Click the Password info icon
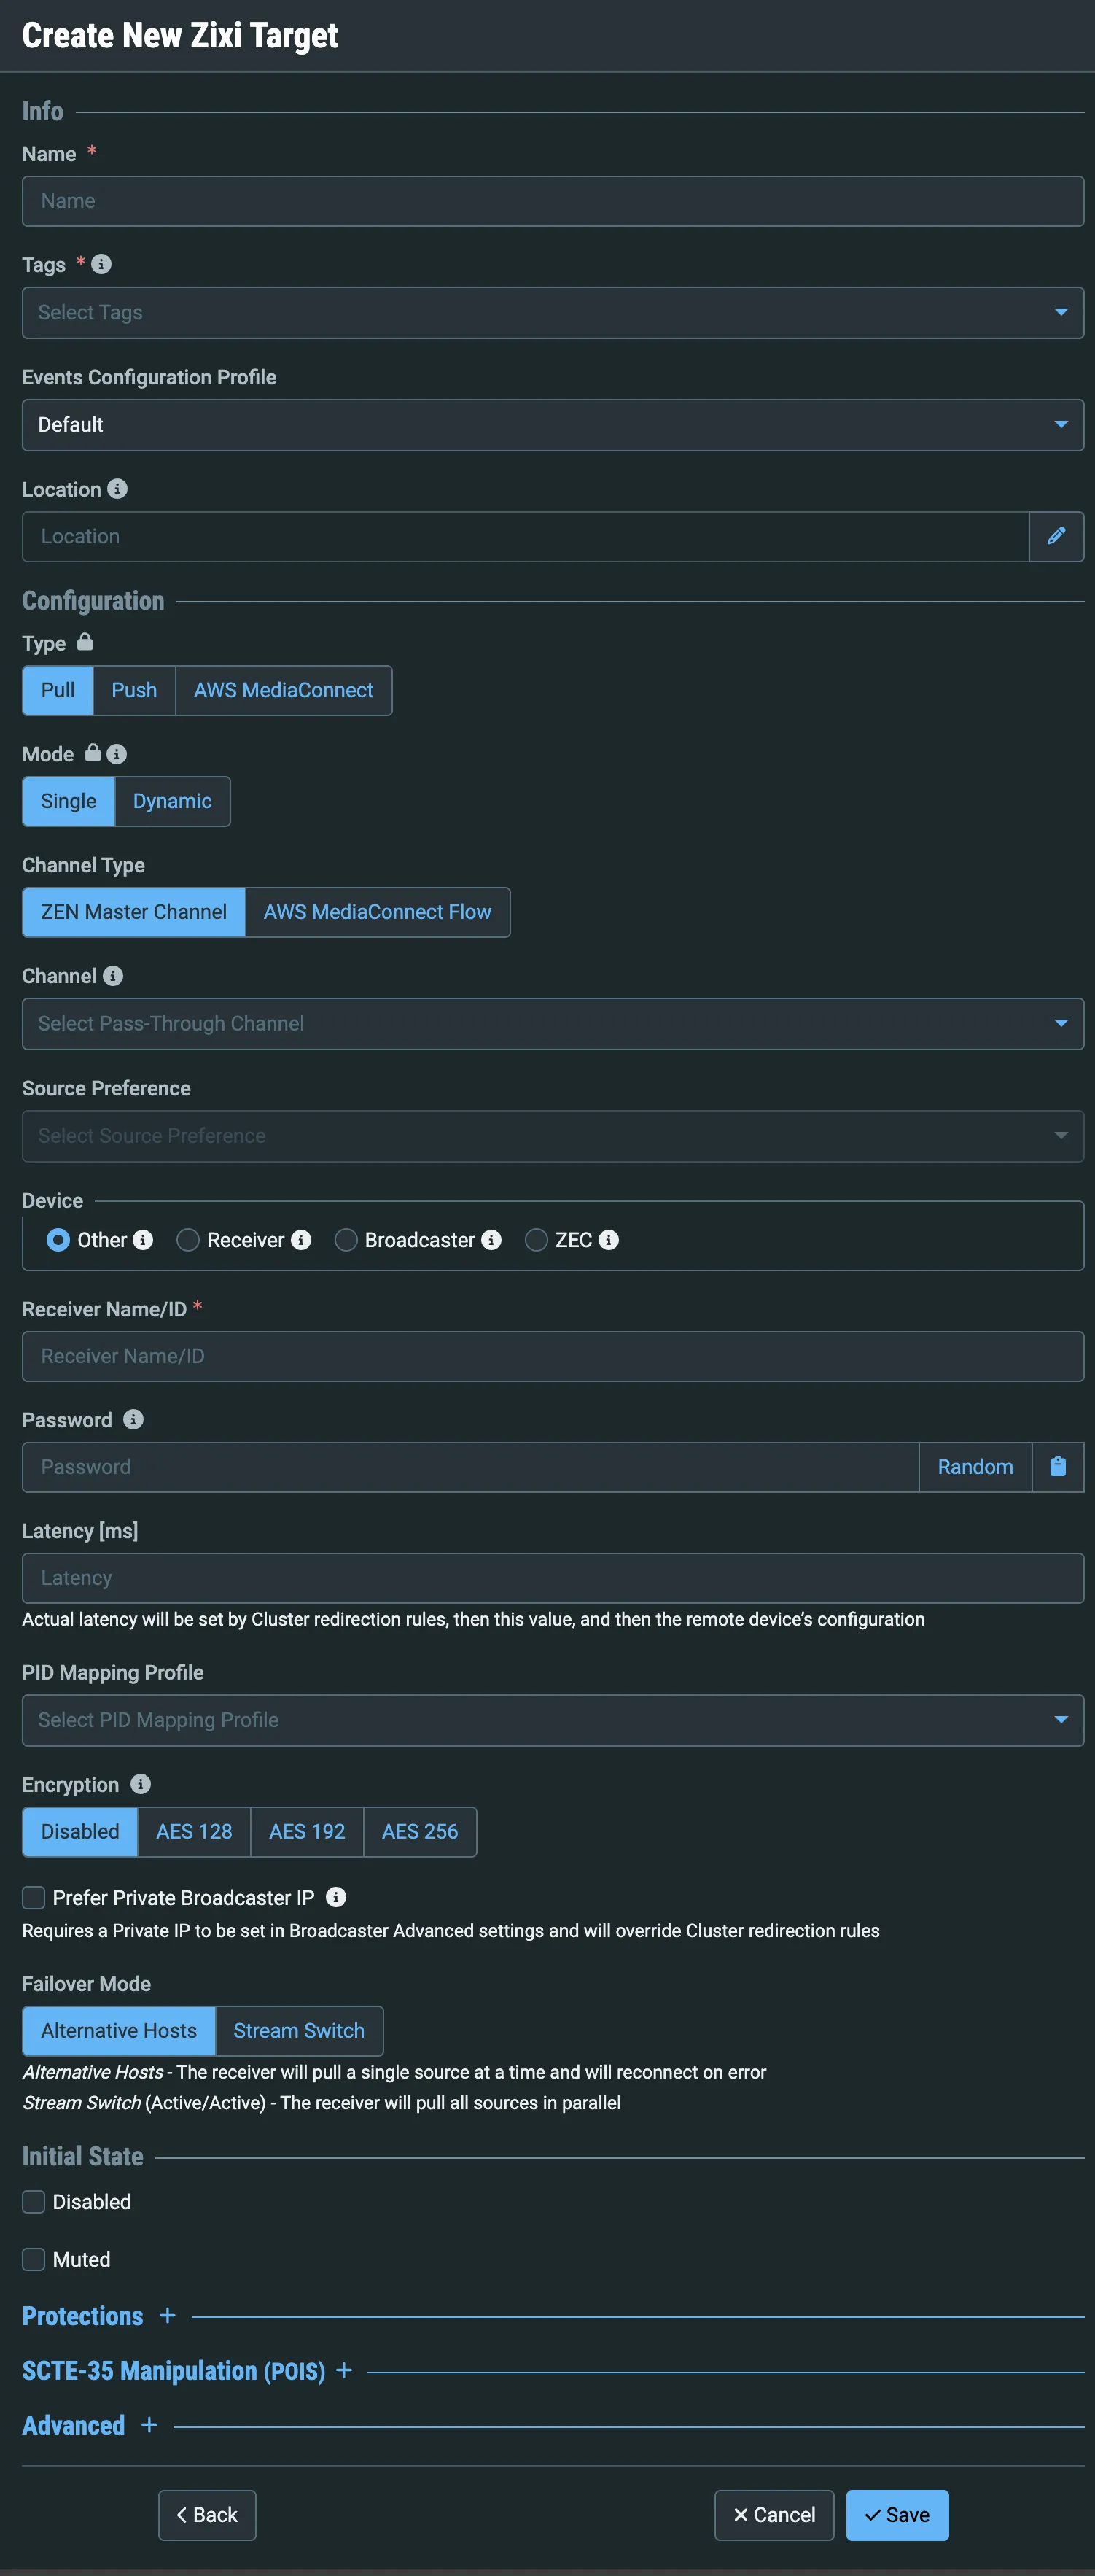The height and width of the screenshot is (2576, 1095). (x=133, y=1420)
